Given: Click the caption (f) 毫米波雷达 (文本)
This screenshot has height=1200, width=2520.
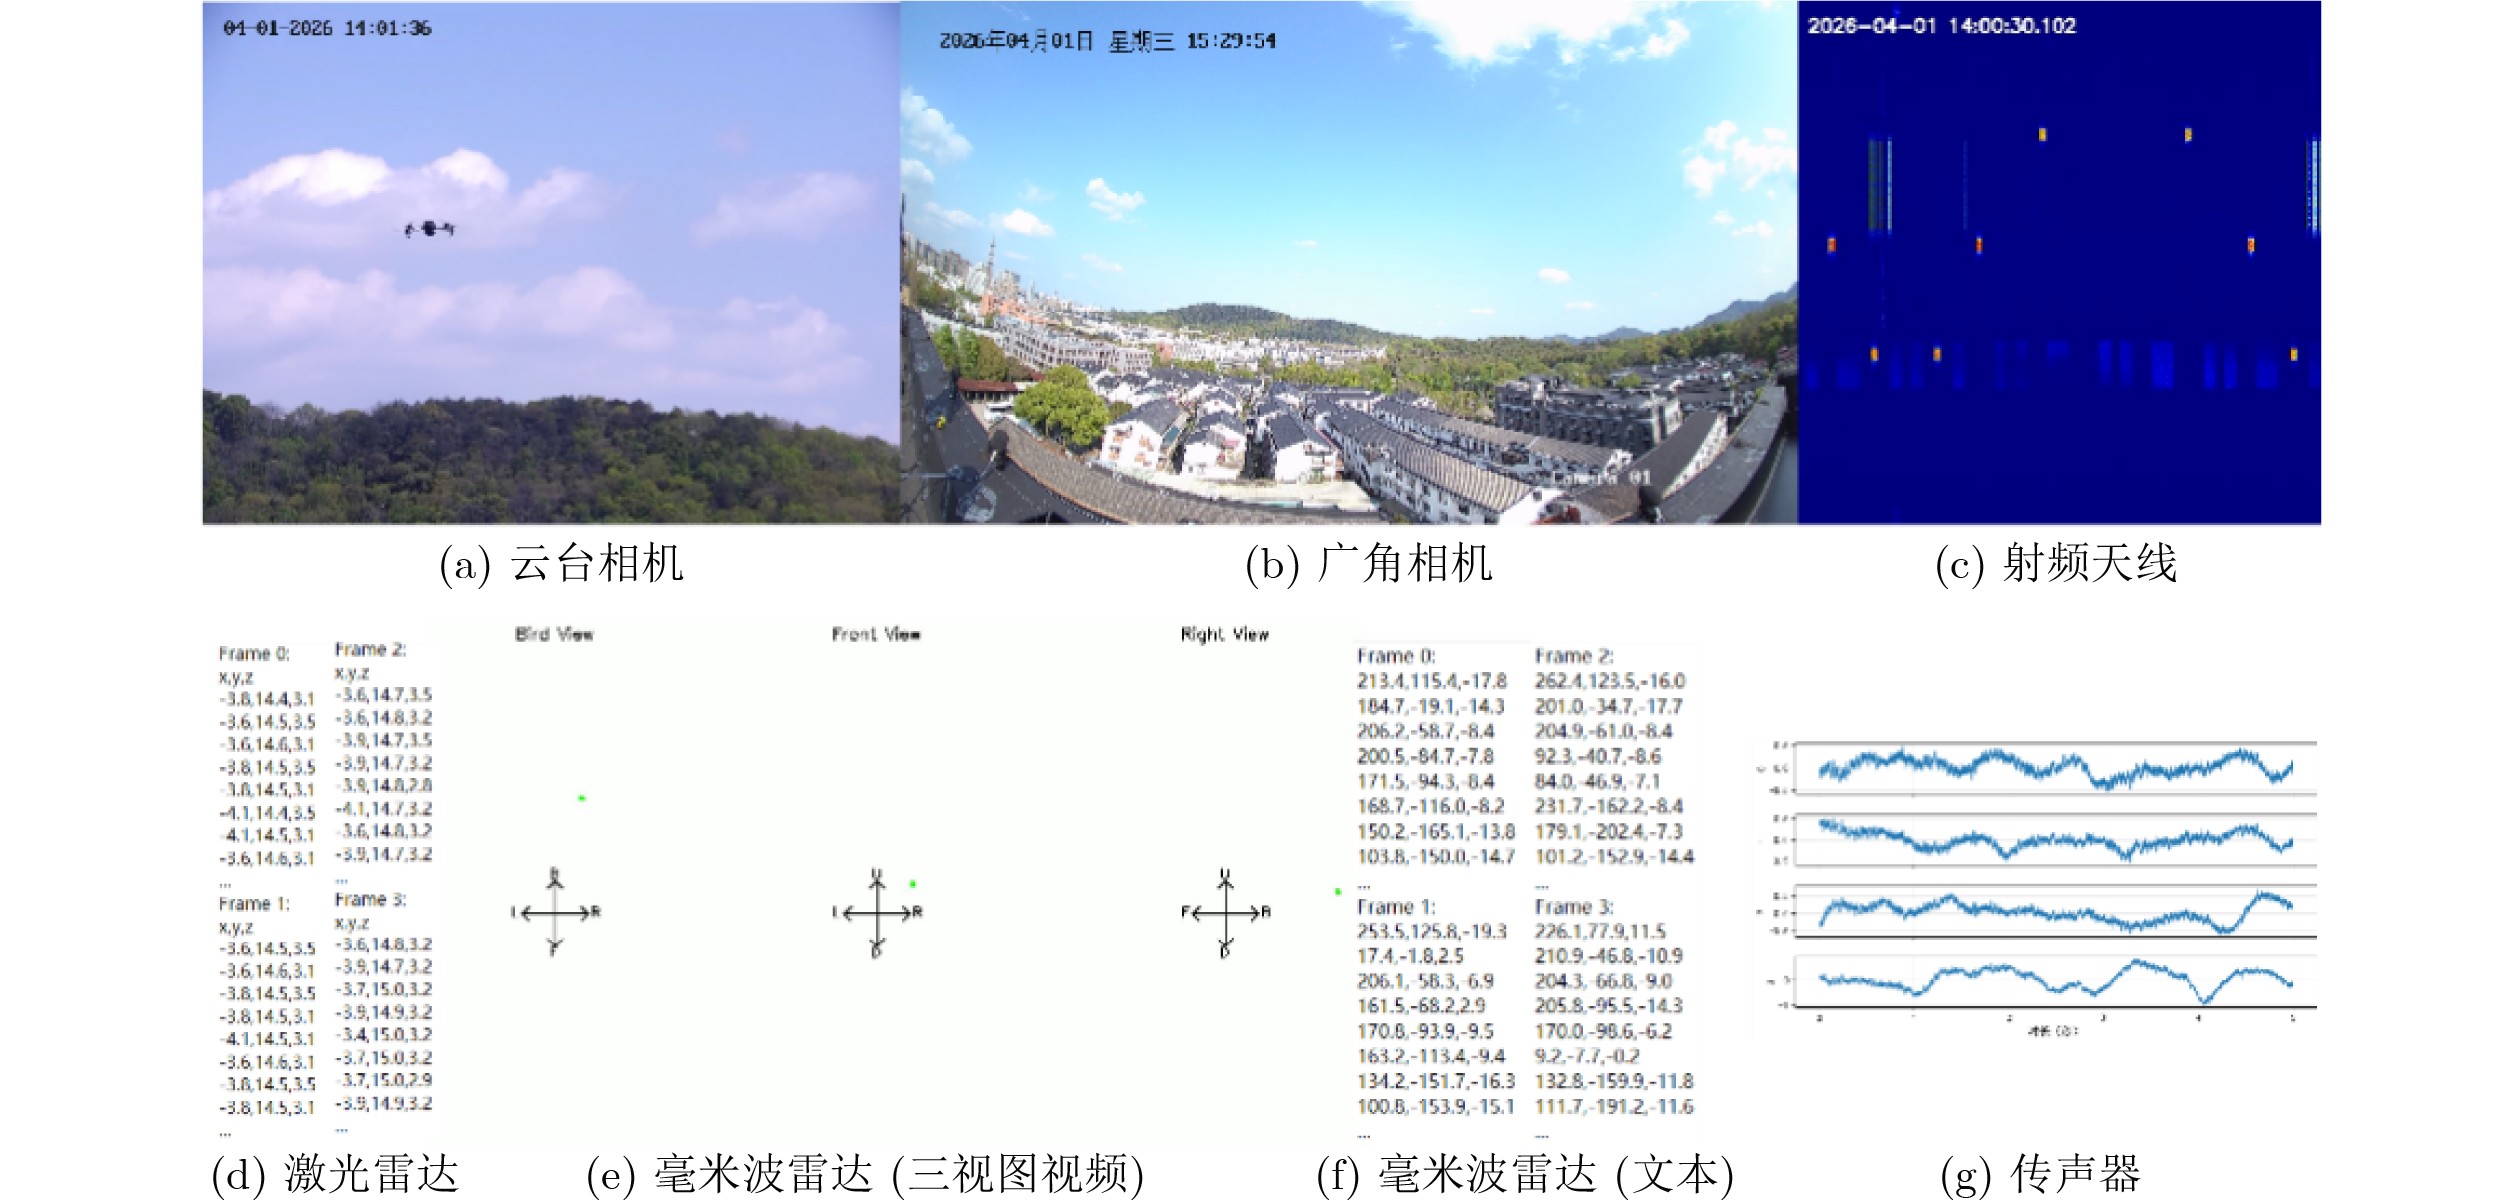Looking at the screenshot, I should (1525, 1174).
